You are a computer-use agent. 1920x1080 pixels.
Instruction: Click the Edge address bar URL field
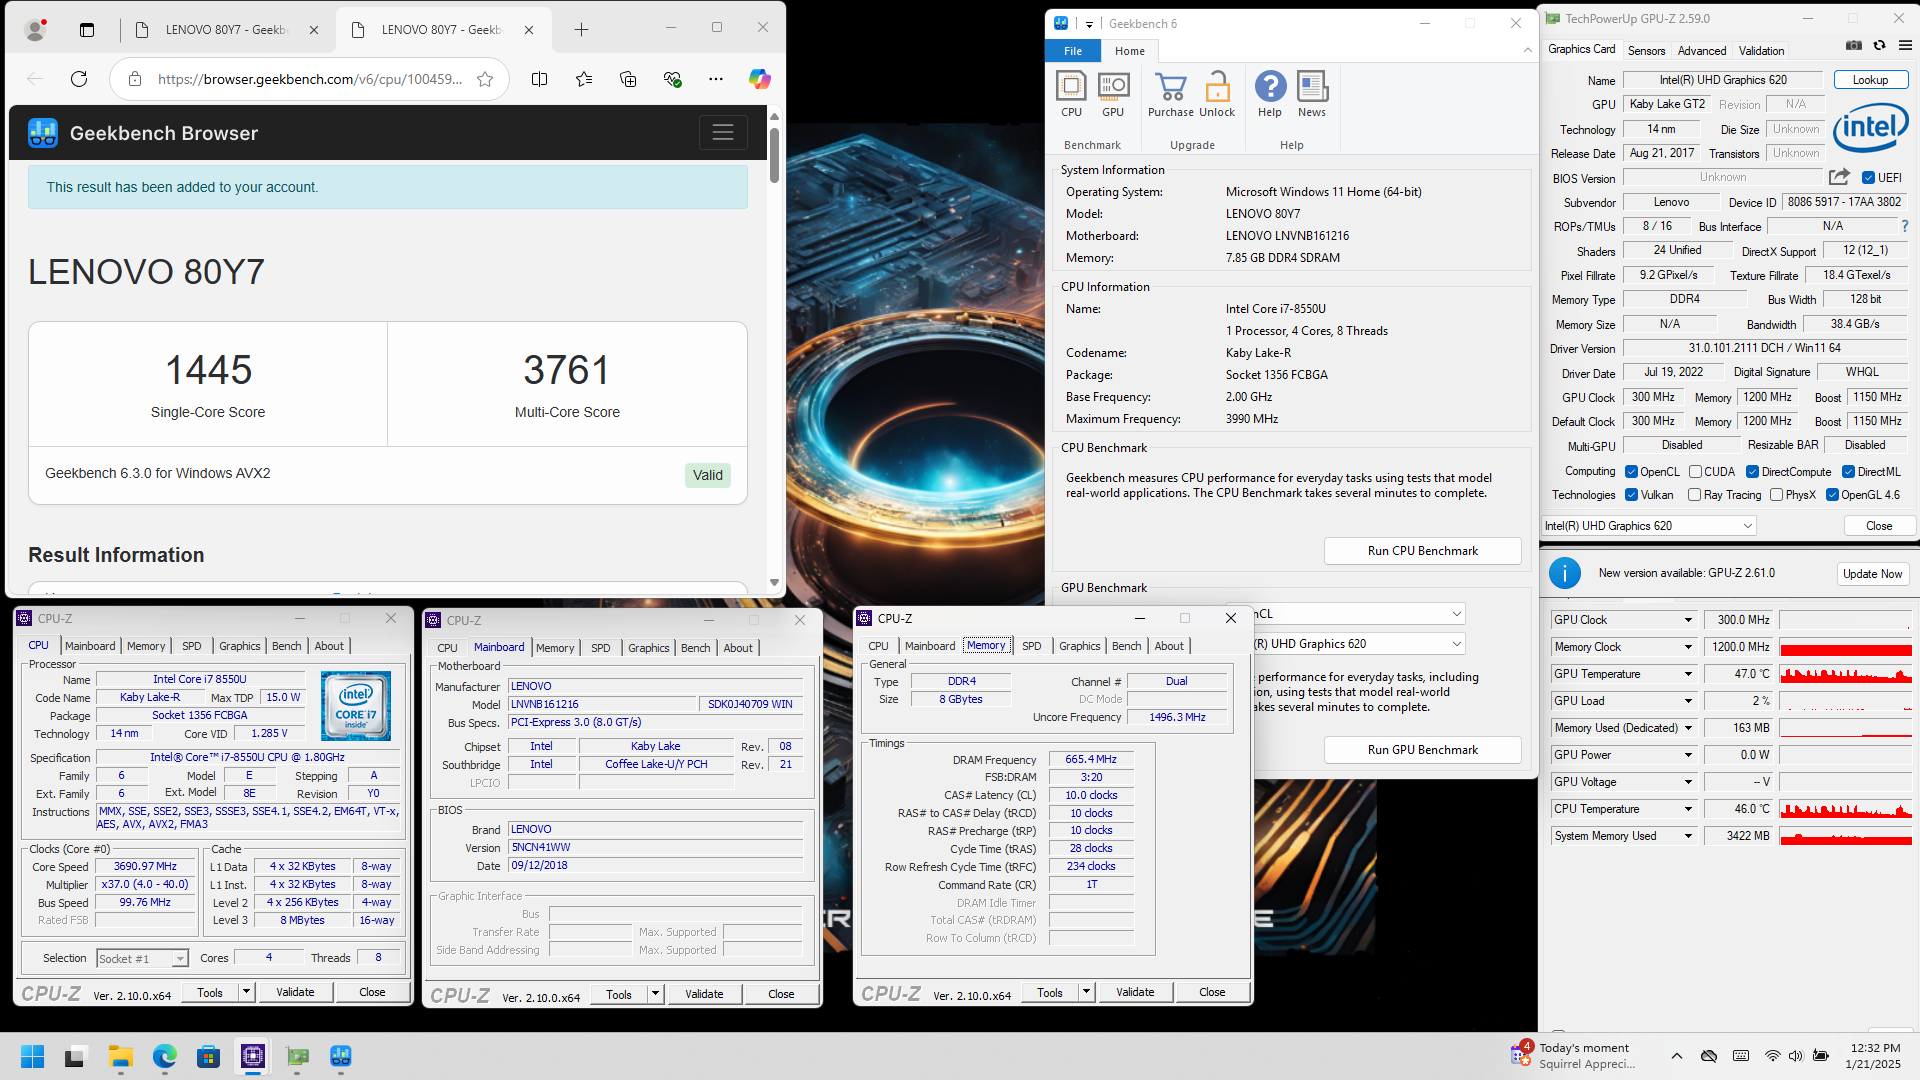click(x=310, y=79)
